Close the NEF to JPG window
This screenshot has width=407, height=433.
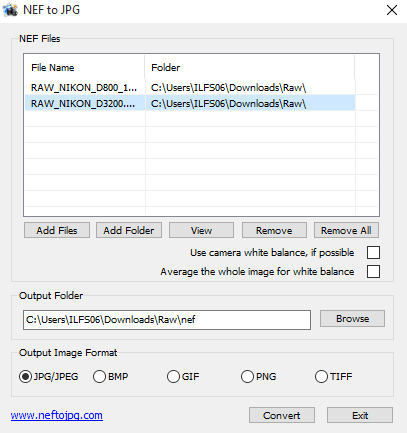pos(392,10)
